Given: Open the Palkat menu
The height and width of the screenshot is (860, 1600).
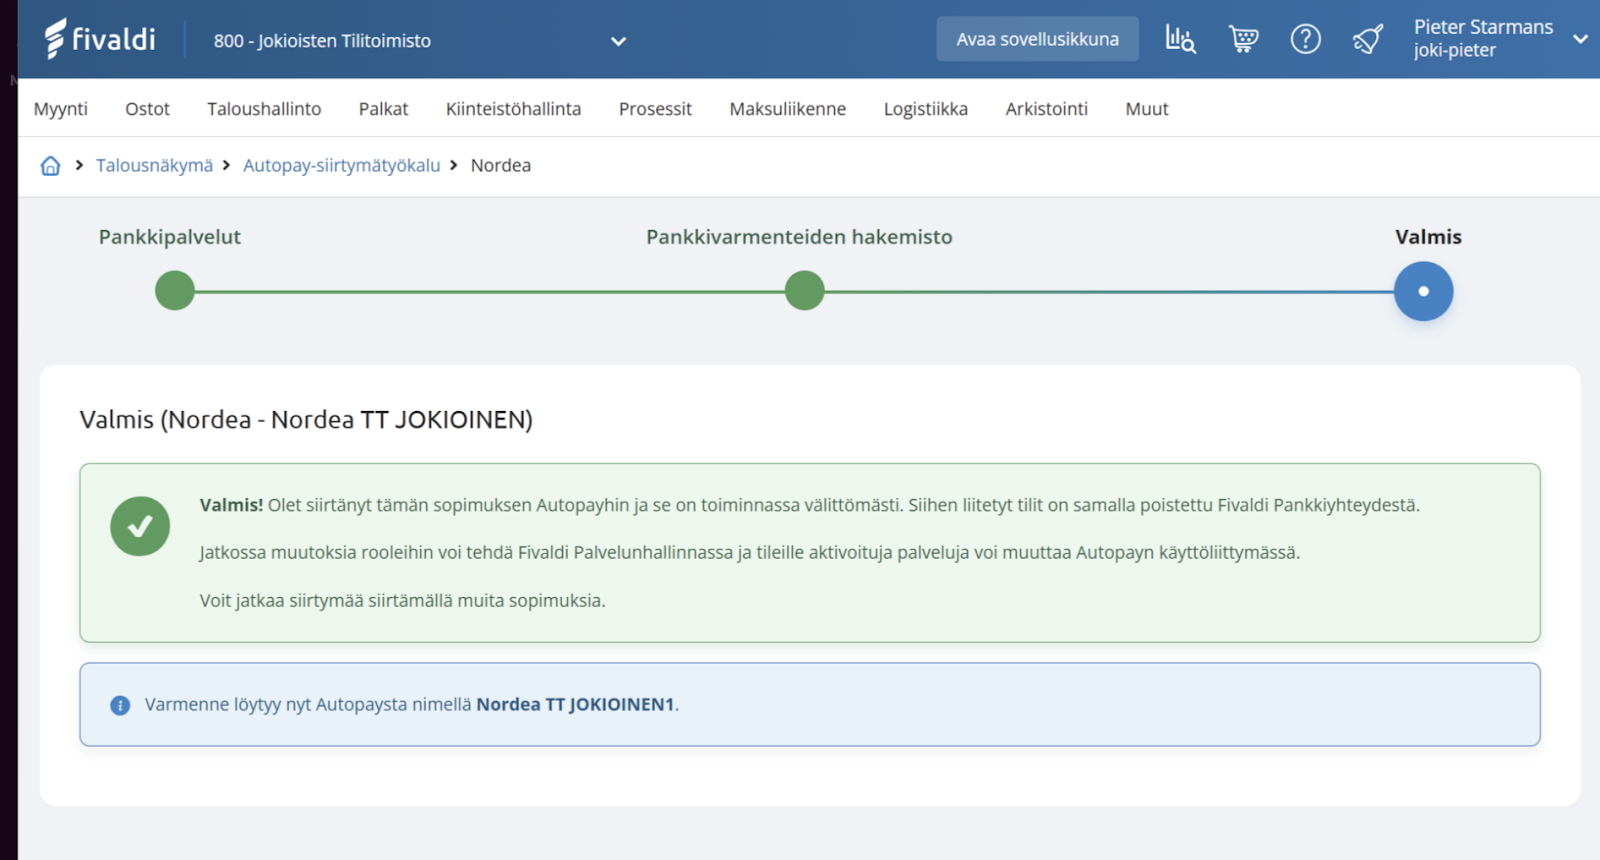Looking at the screenshot, I should pyautogui.click(x=383, y=109).
